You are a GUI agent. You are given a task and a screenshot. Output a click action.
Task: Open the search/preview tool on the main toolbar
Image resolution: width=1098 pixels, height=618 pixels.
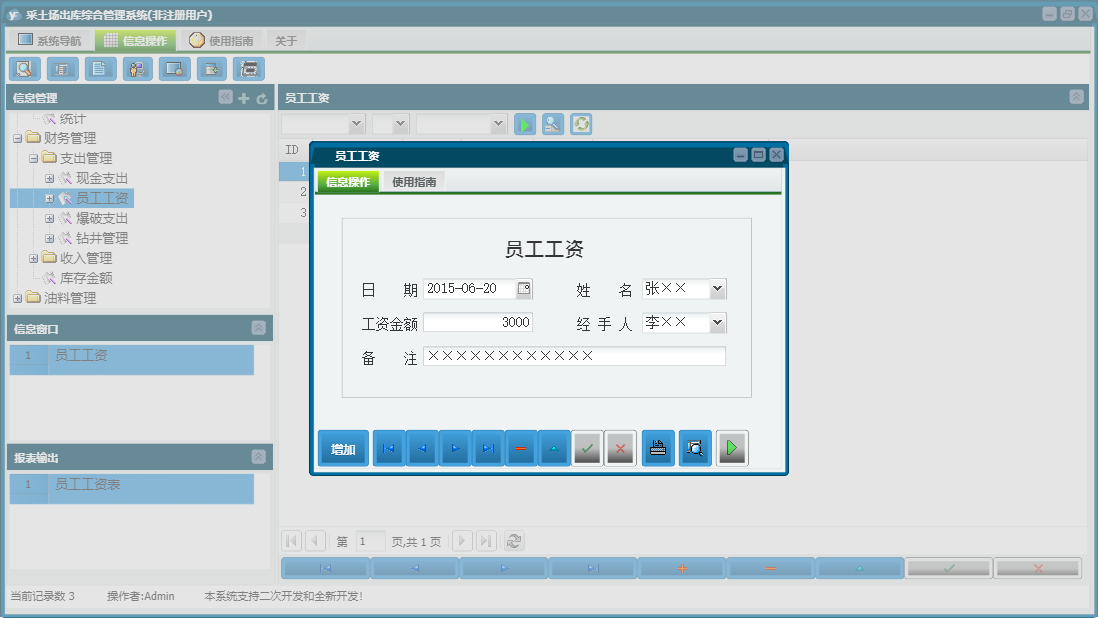(24, 69)
